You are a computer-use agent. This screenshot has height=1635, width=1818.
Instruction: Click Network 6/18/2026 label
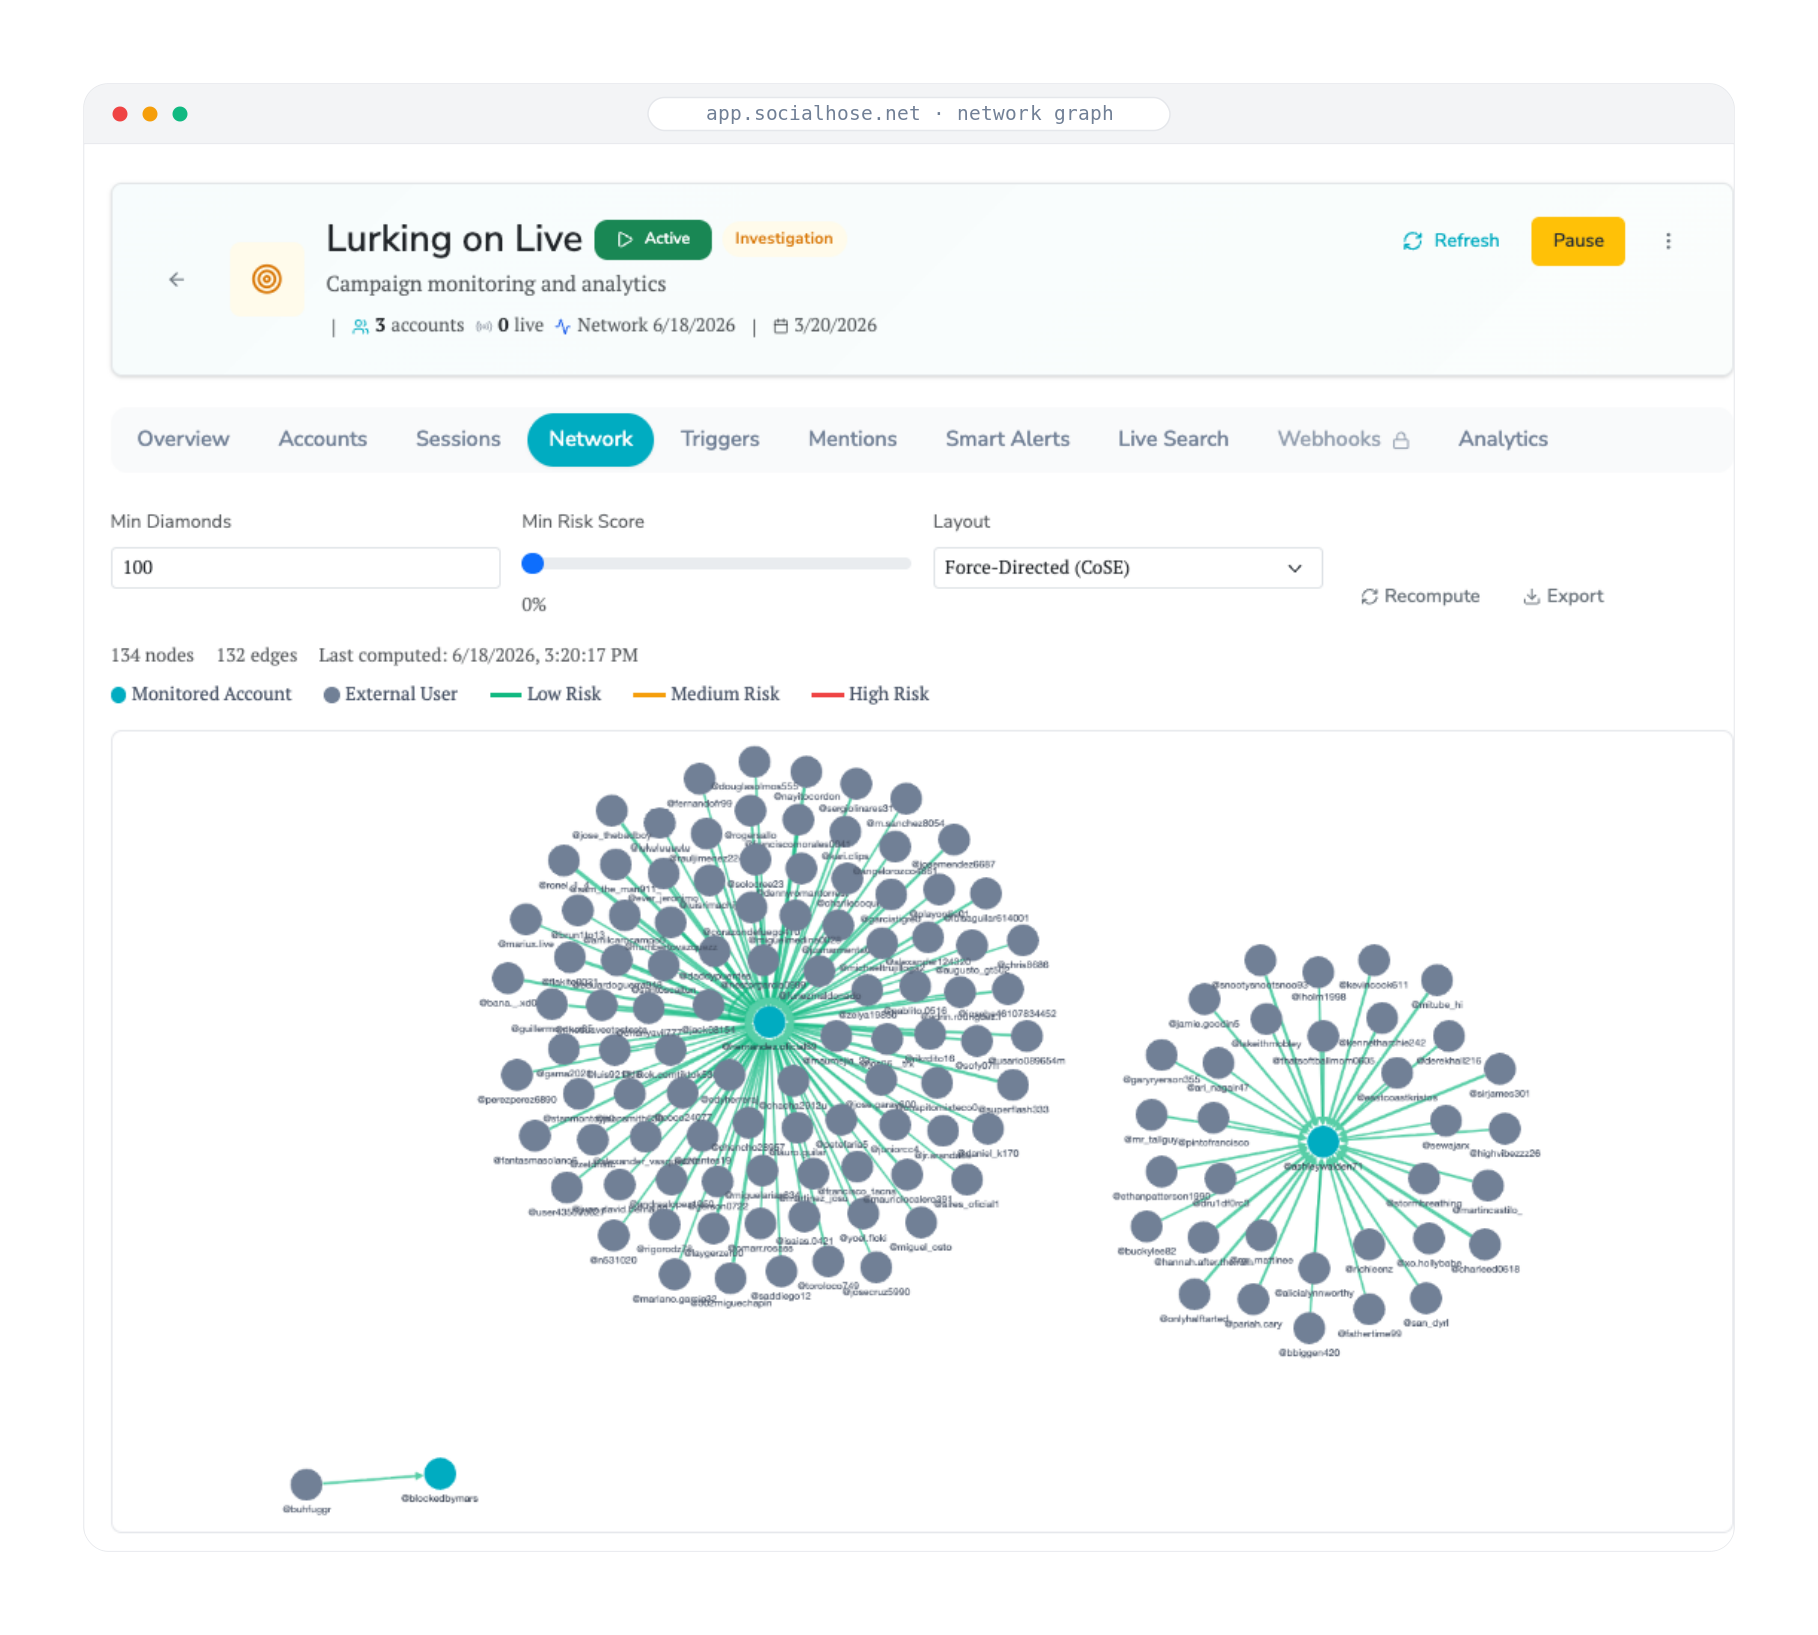click(x=645, y=326)
